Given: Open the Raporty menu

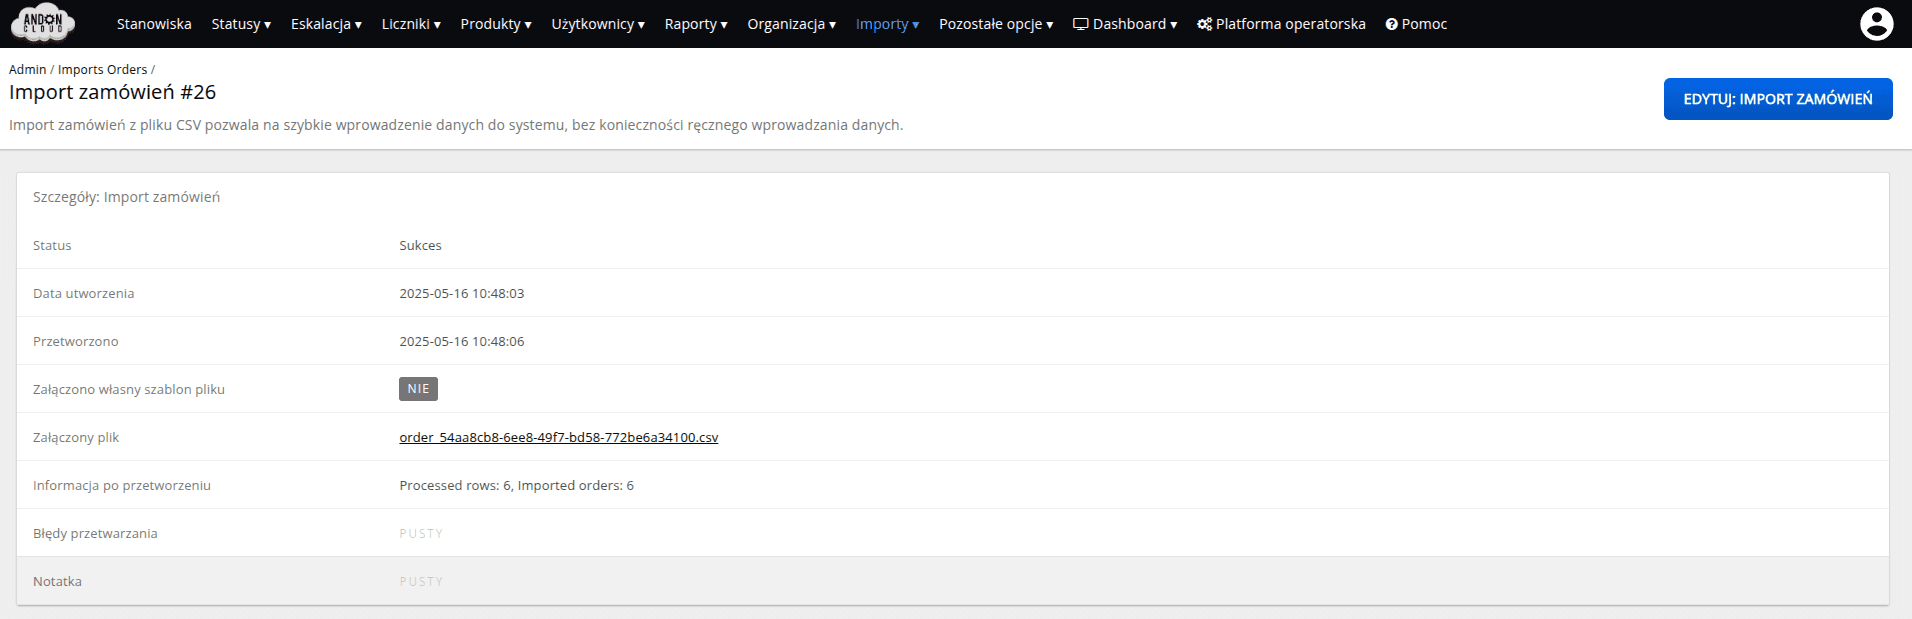Looking at the screenshot, I should pyautogui.click(x=696, y=24).
